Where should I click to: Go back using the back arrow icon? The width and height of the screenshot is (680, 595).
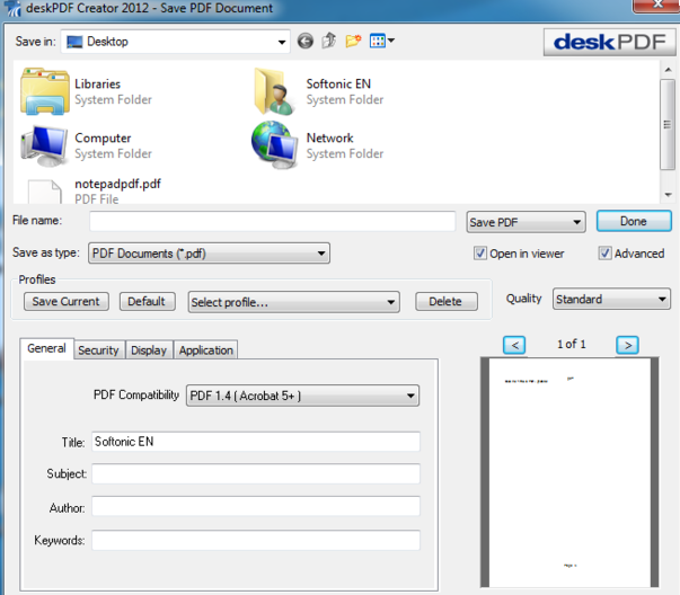[305, 41]
